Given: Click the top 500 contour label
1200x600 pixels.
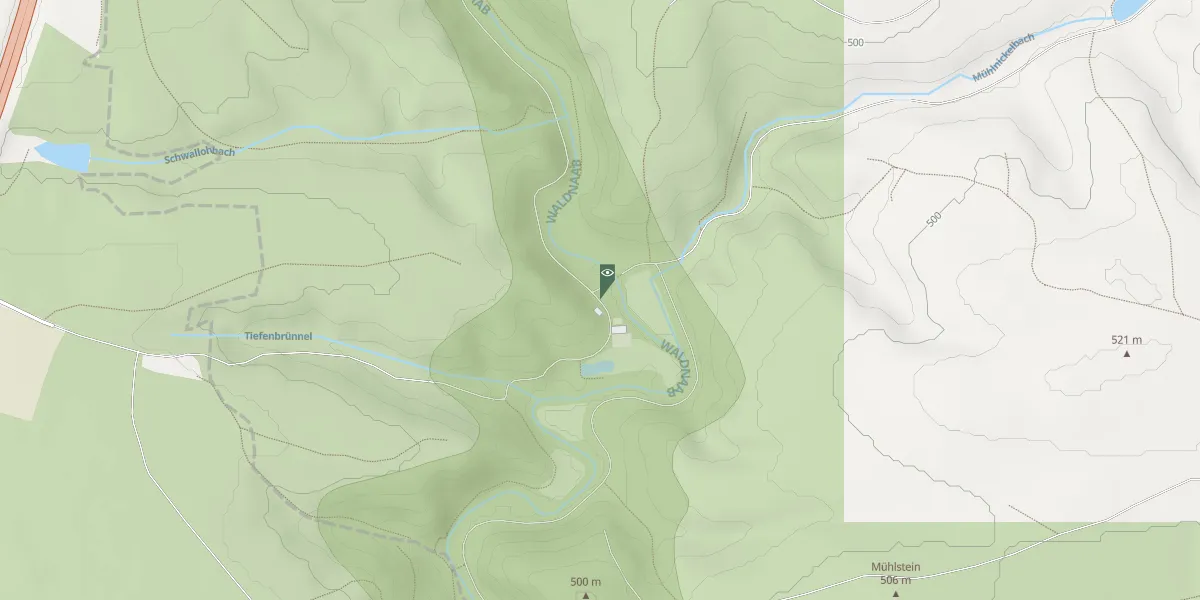Looking at the screenshot, I should (855, 43).
